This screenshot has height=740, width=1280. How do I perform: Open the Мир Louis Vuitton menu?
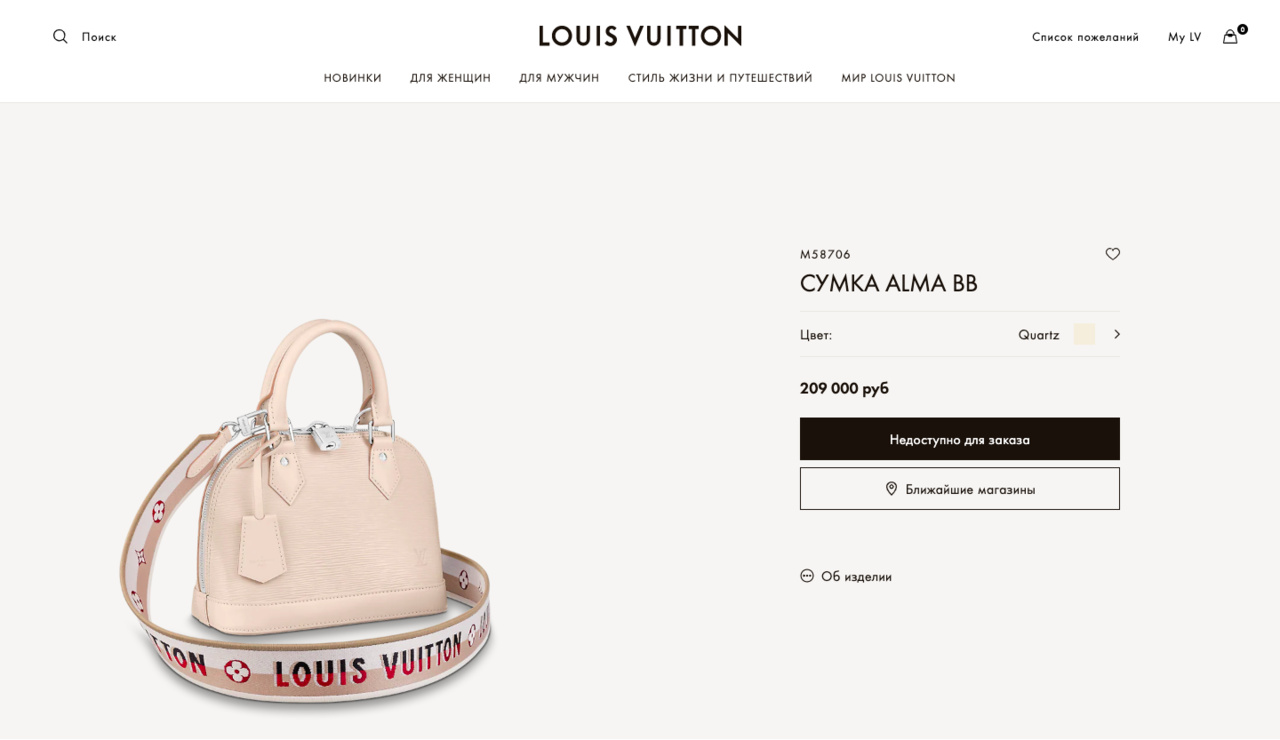pyautogui.click(x=898, y=78)
